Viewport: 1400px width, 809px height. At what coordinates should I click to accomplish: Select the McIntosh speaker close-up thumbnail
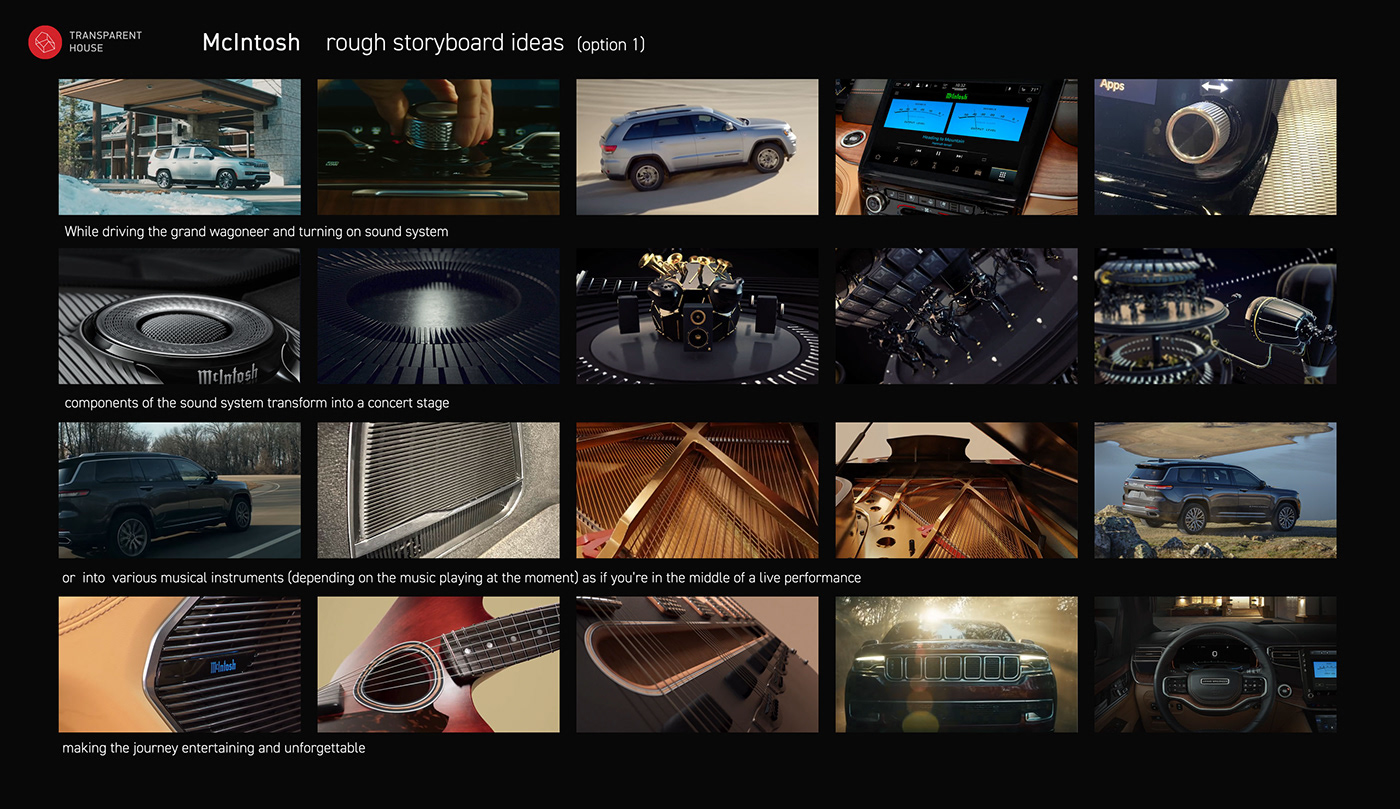(179, 316)
